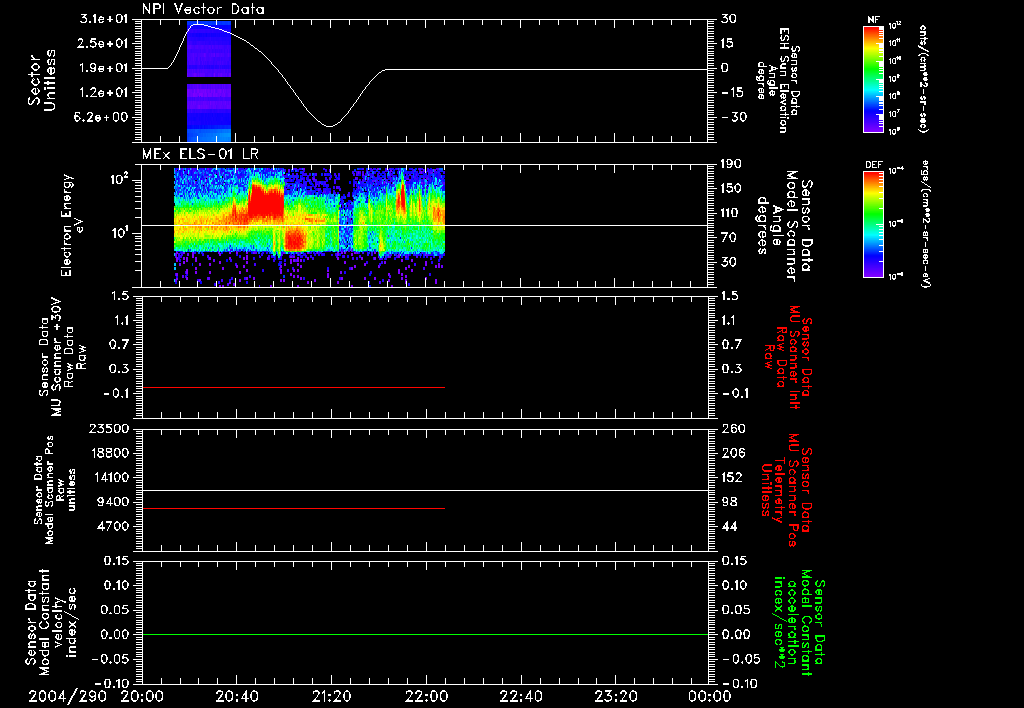The height and width of the screenshot is (708, 1024).
Task: Click the 'ESH Sun Elevation Angle' axis label
Action: click(778, 80)
